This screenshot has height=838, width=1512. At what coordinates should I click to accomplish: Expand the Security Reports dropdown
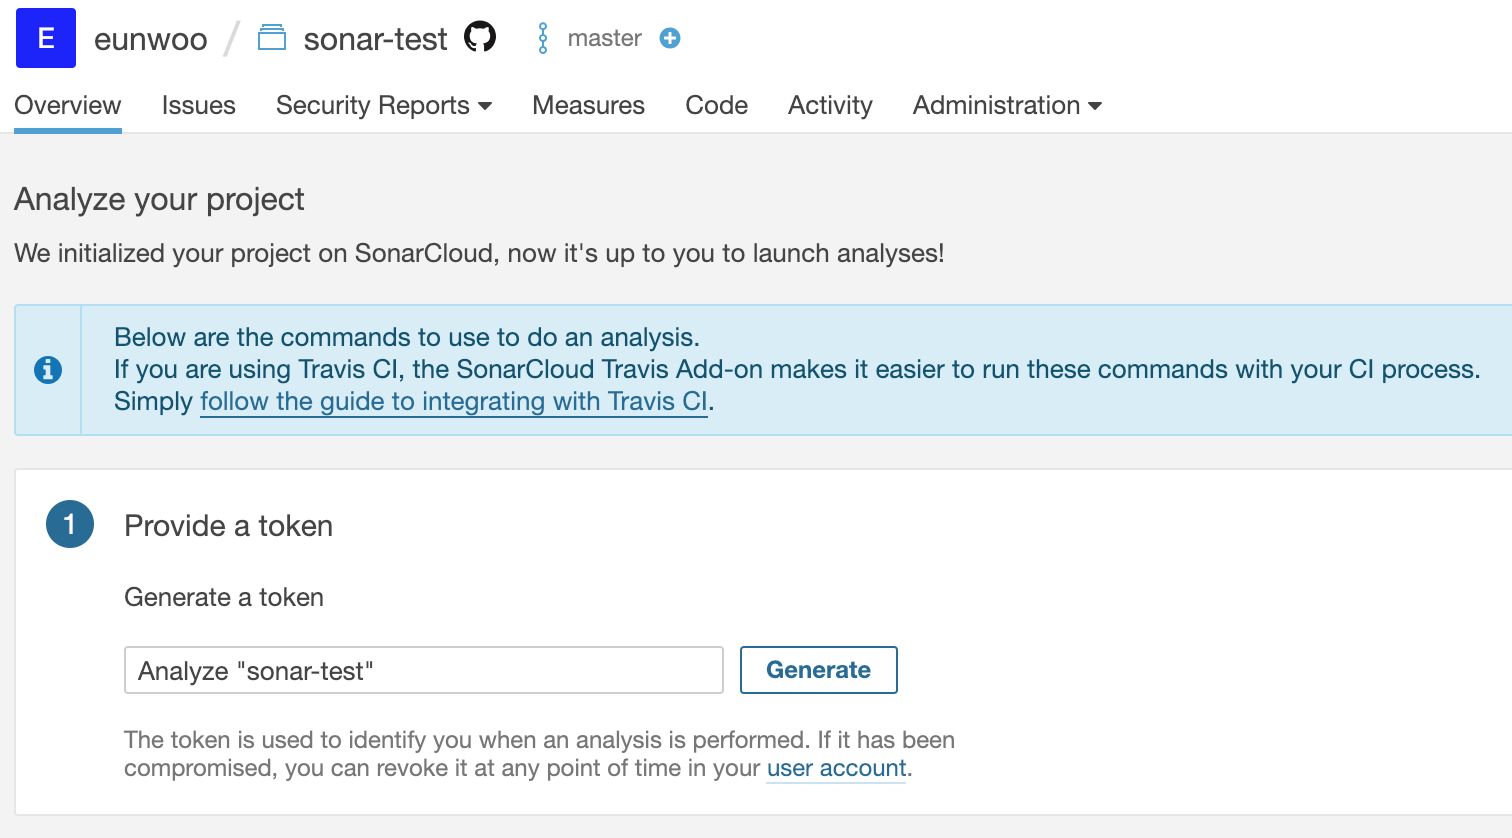pos(384,105)
